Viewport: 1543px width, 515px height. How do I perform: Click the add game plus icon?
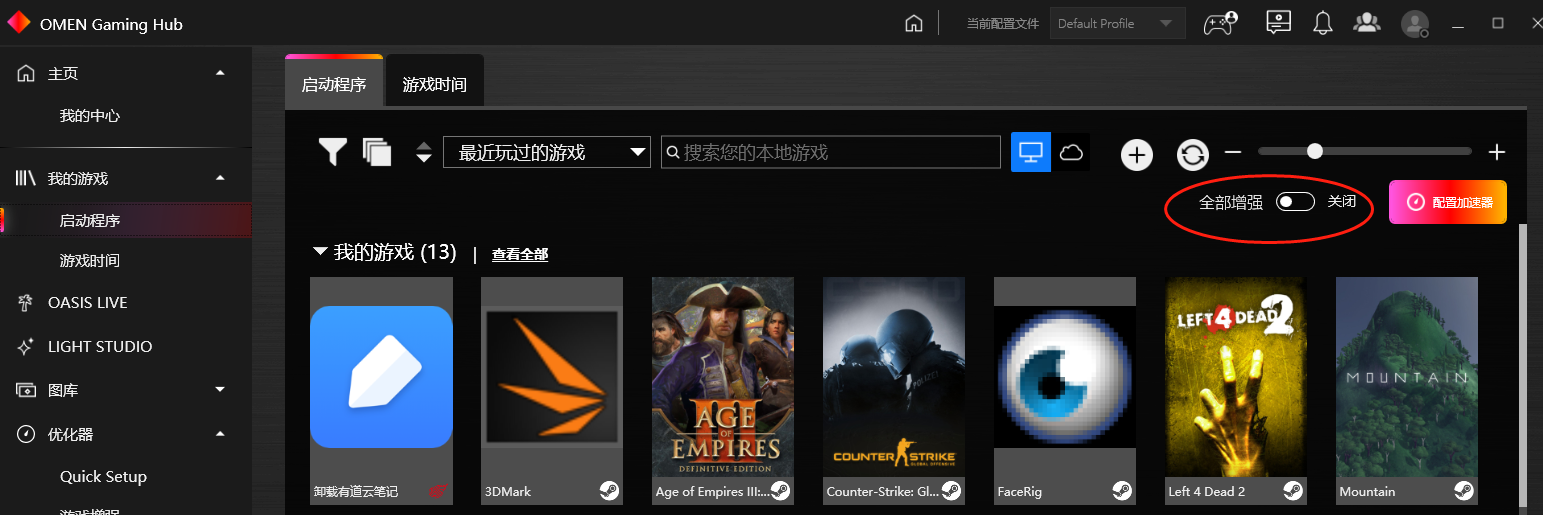click(1136, 154)
